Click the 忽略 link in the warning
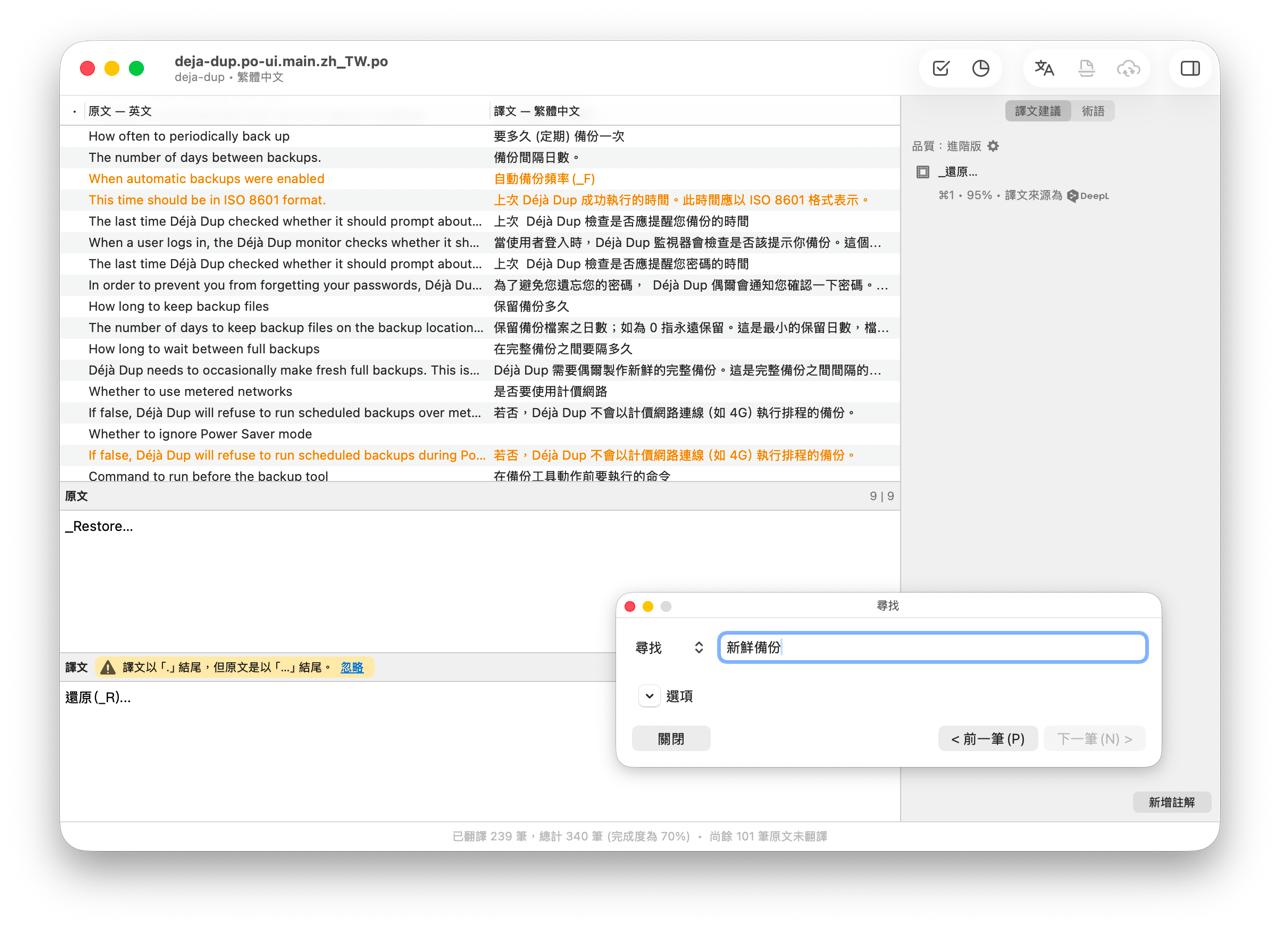 (352, 667)
